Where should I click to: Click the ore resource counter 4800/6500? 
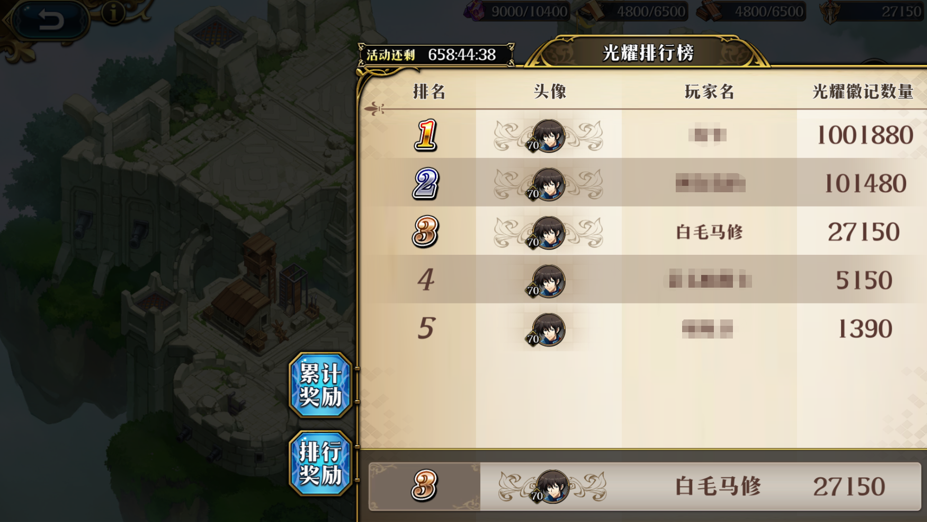[x=632, y=11]
